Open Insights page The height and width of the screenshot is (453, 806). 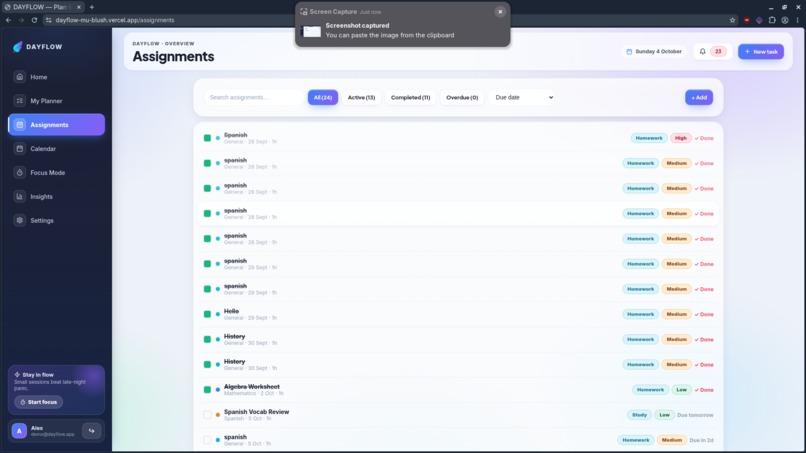(x=56, y=196)
